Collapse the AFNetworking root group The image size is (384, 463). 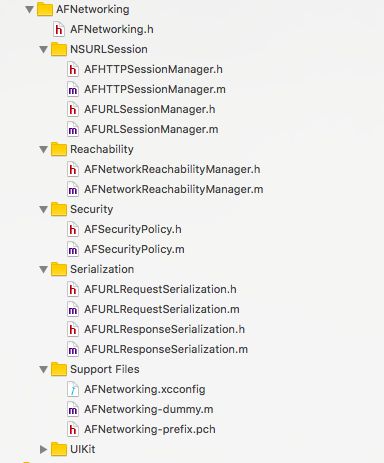(29, 9)
